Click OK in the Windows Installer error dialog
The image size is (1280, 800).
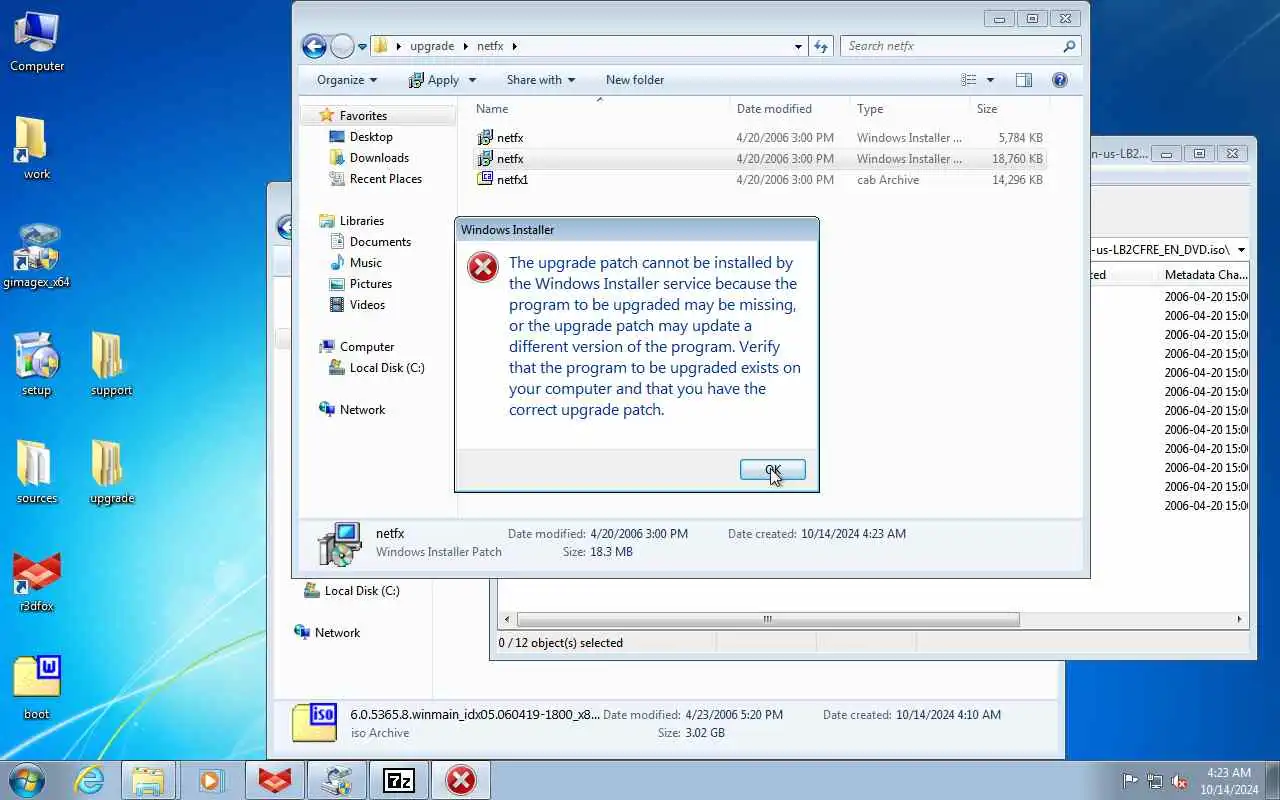[x=772, y=469]
